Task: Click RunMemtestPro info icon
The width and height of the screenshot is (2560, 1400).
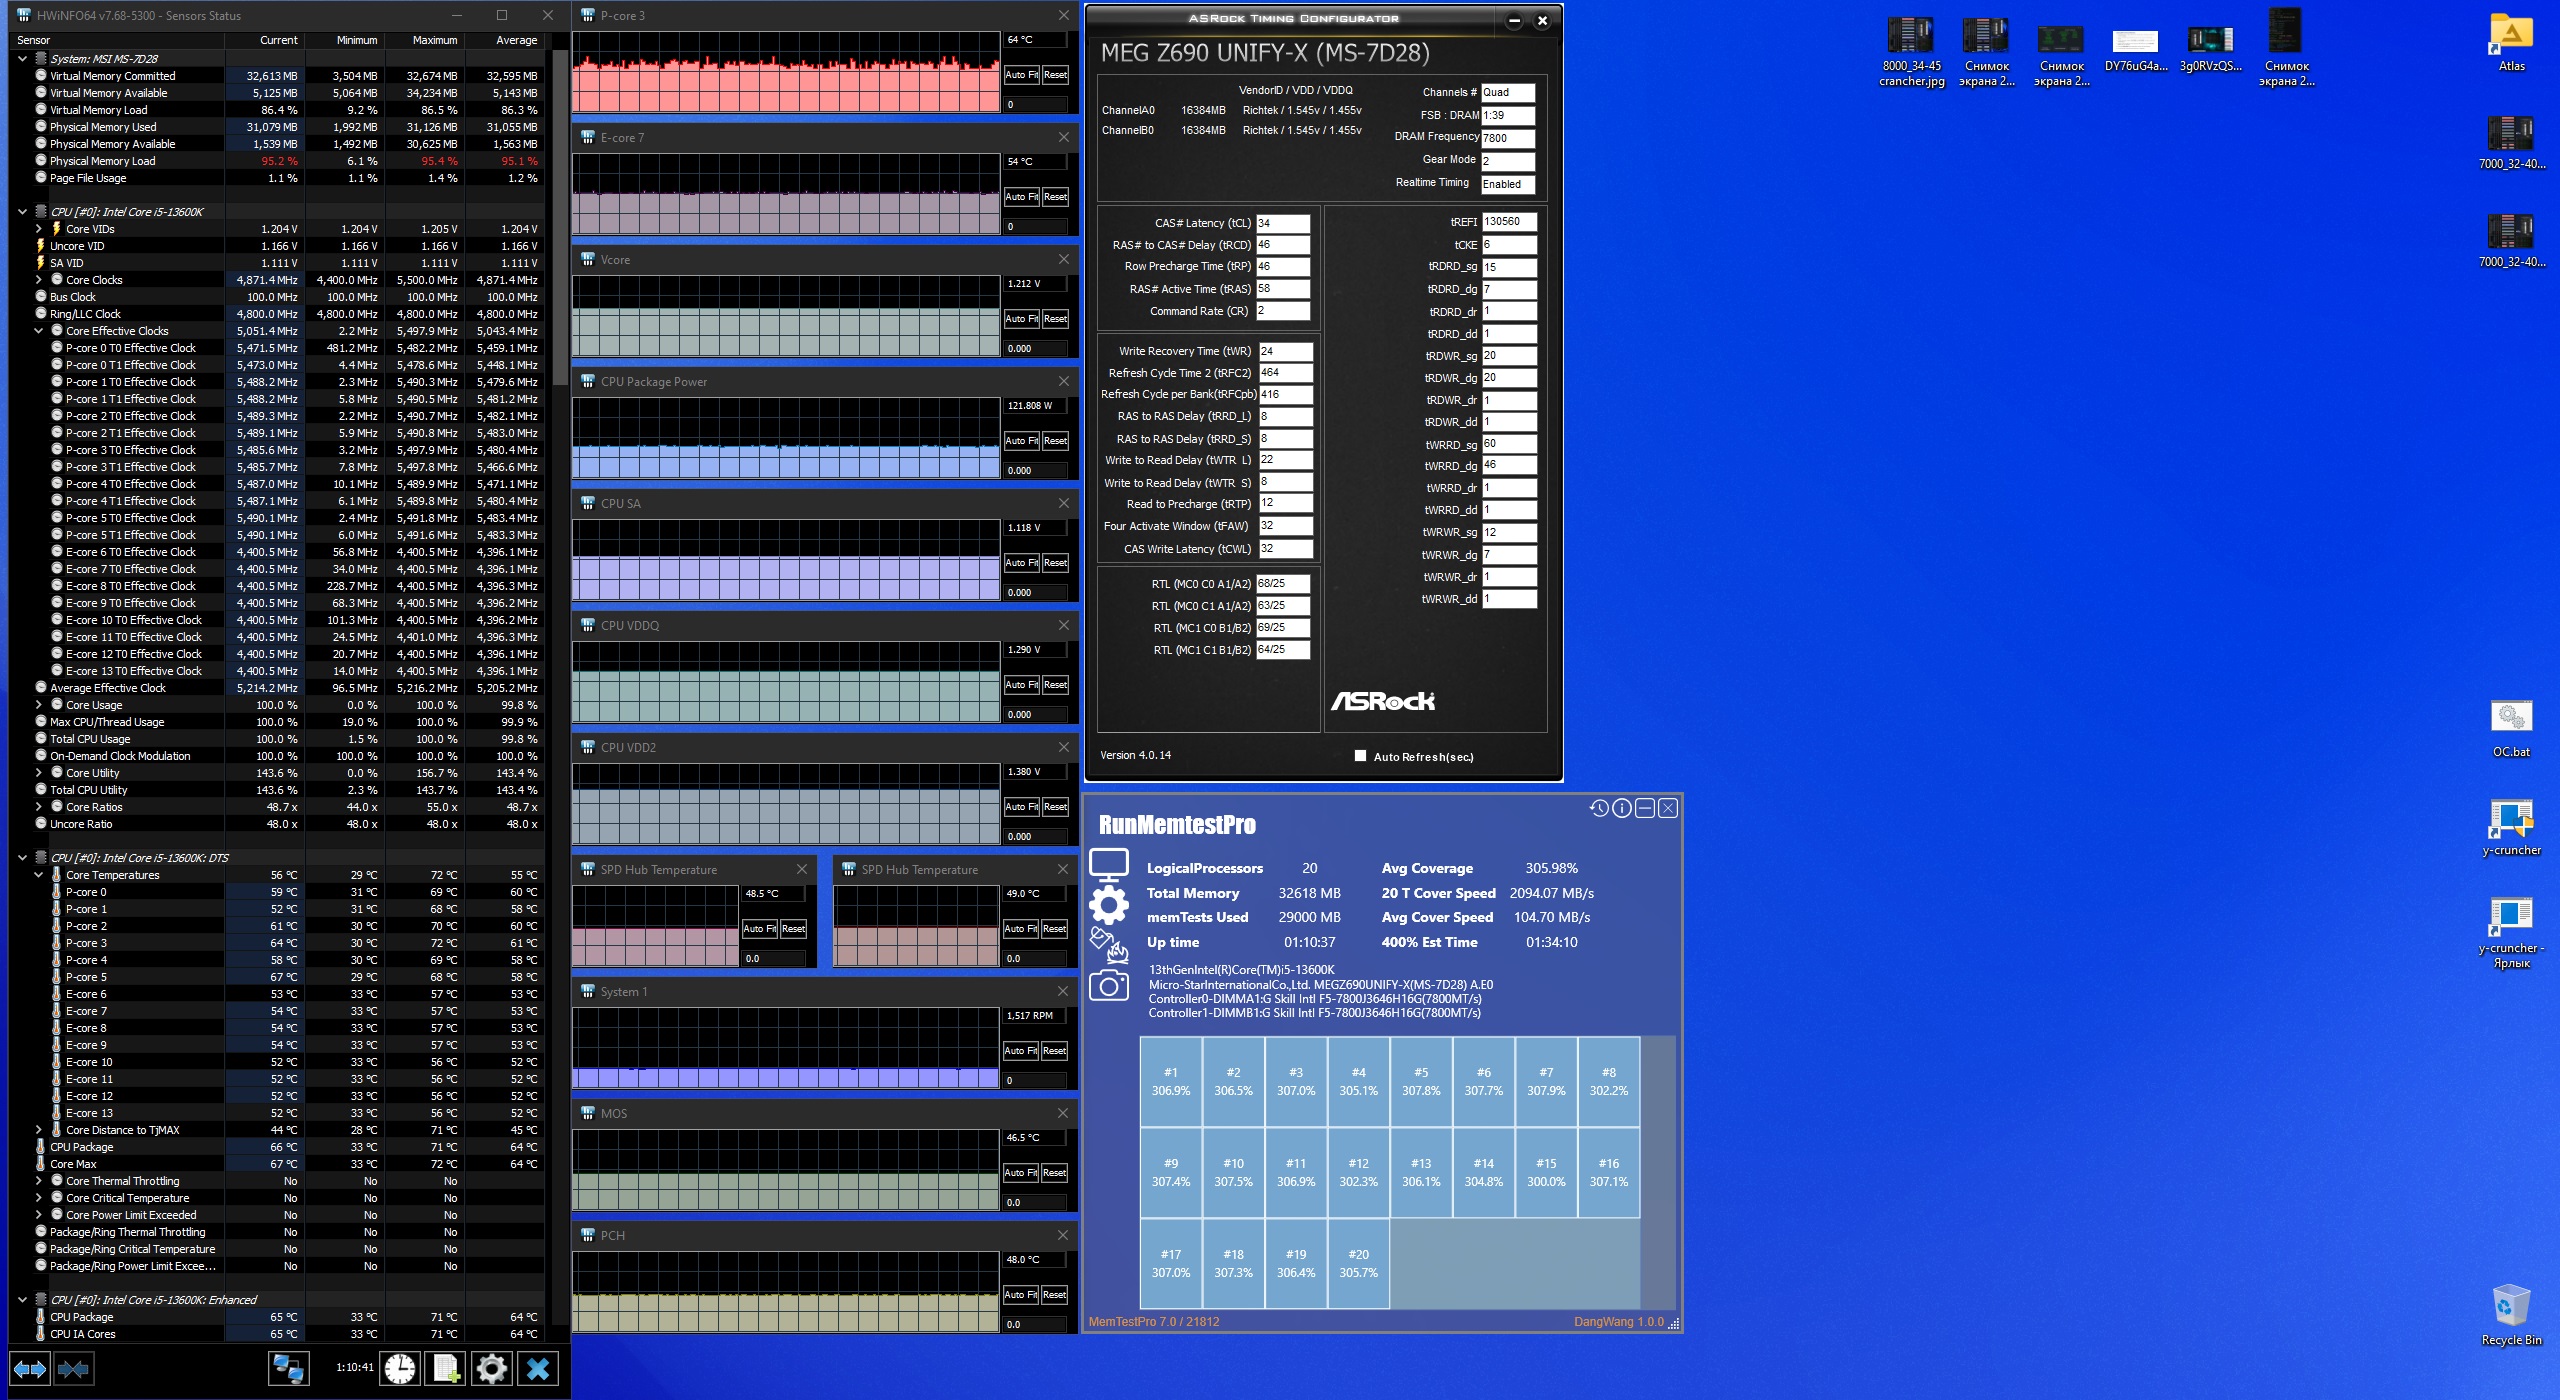Action: [x=1621, y=808]
